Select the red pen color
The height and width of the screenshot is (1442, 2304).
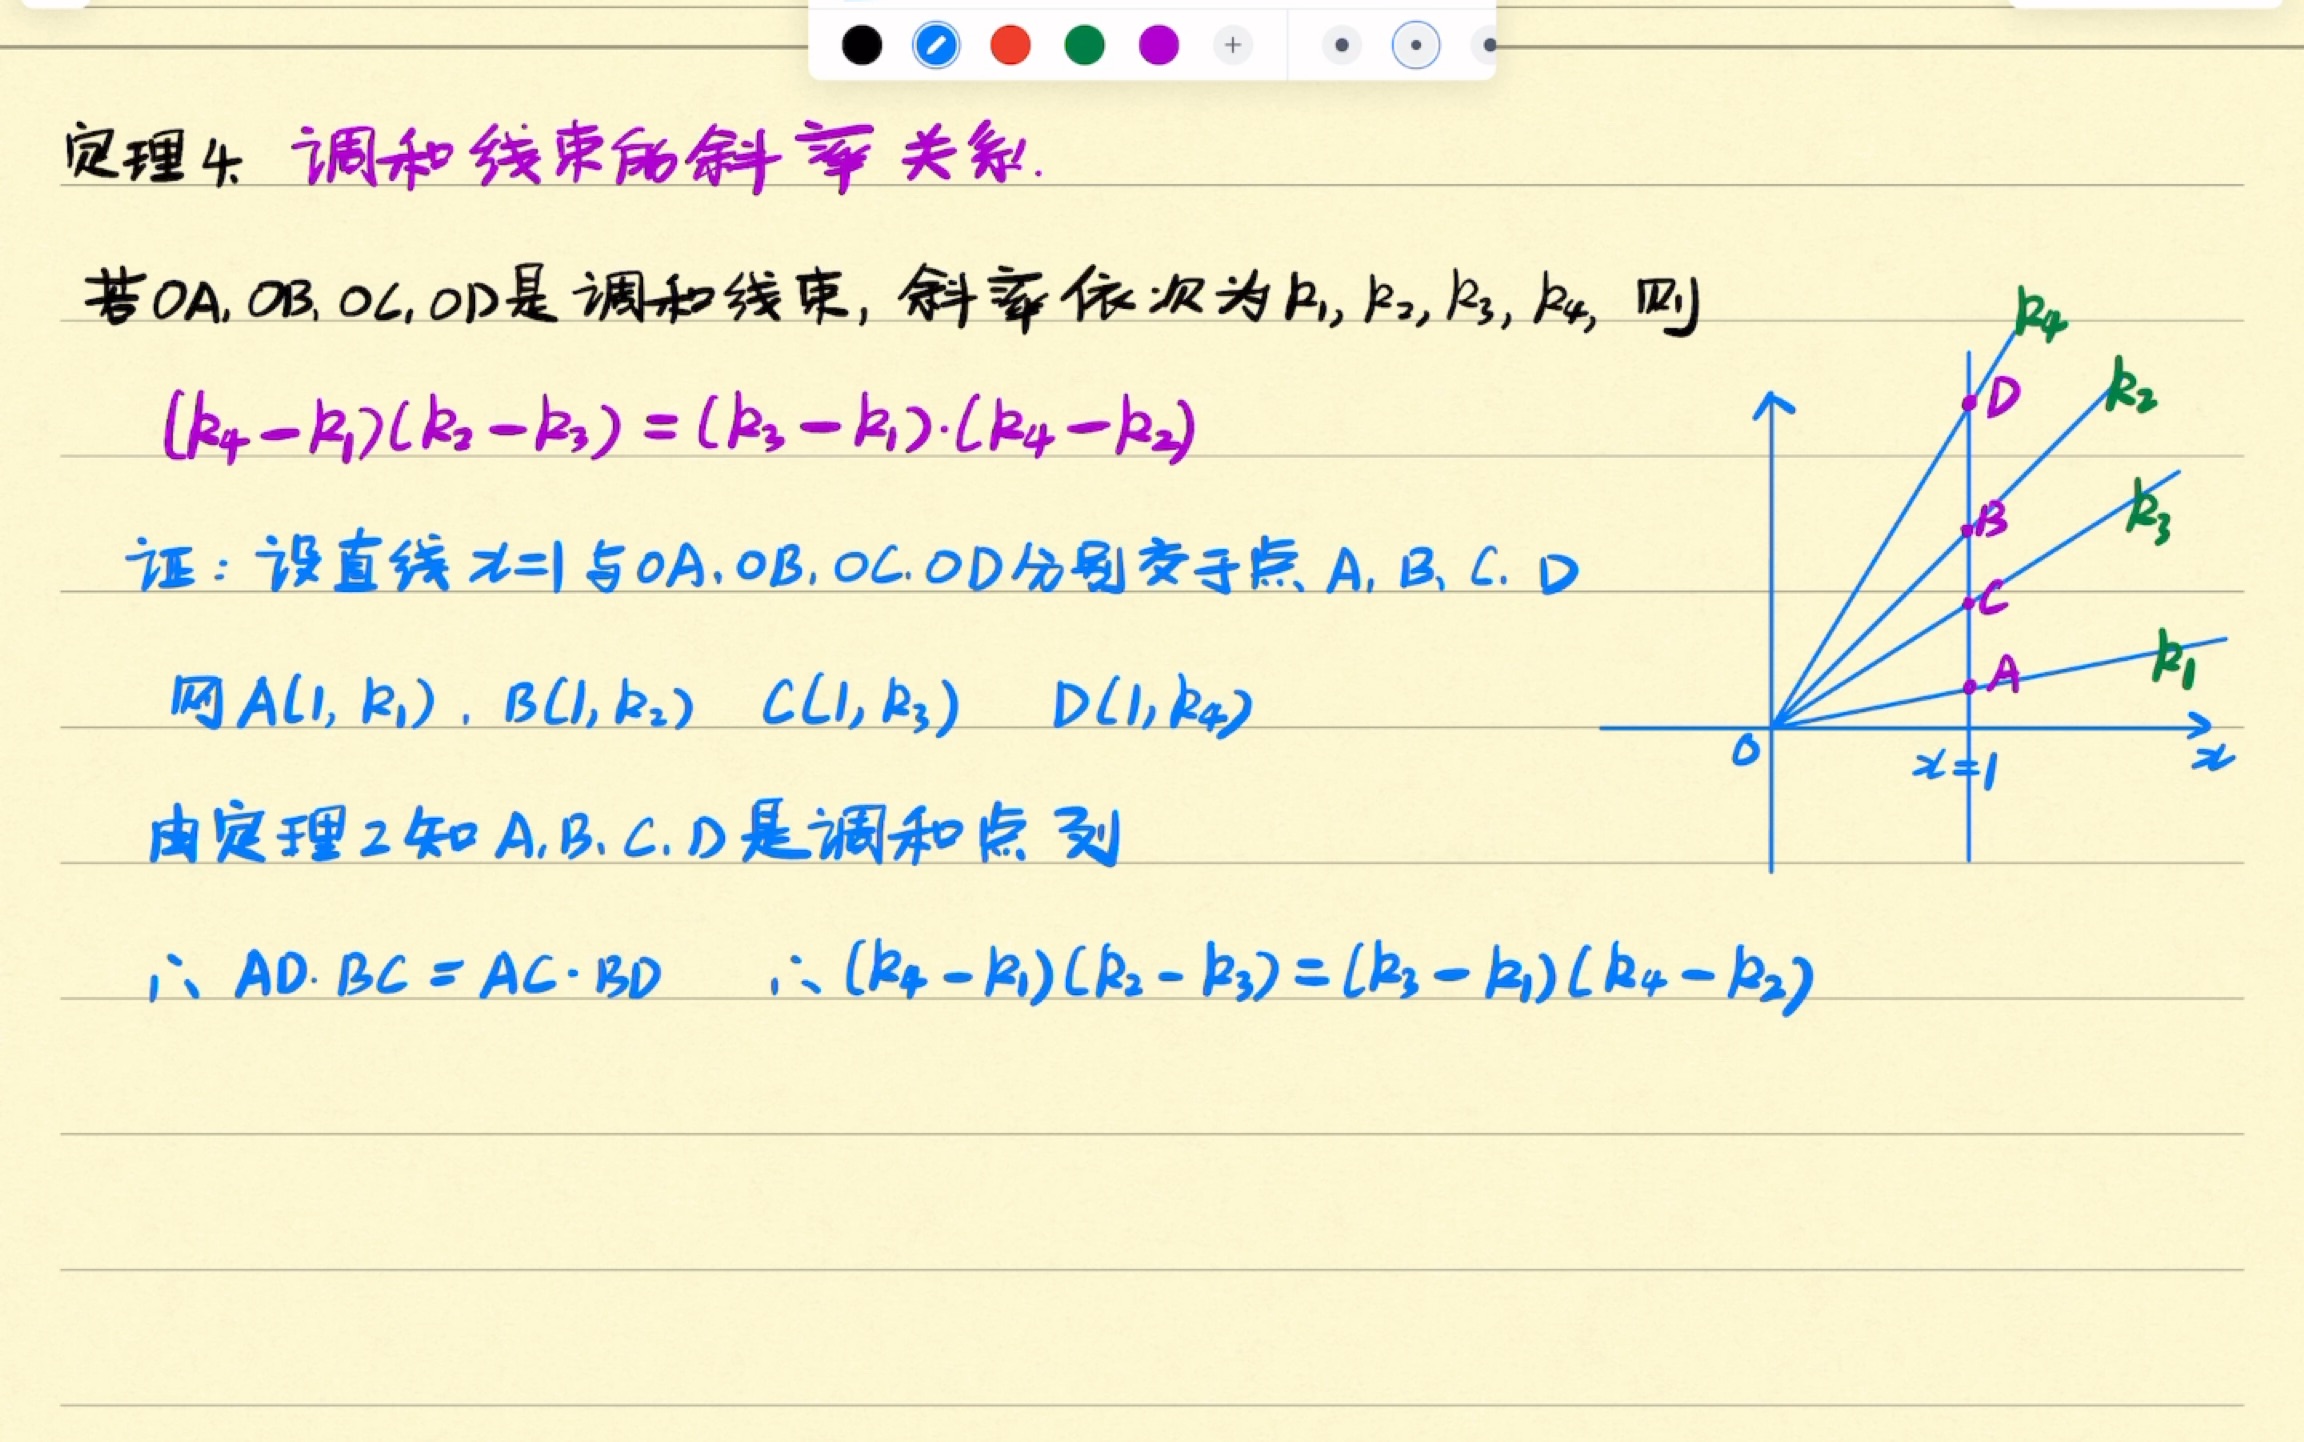tap(1010, 45)
